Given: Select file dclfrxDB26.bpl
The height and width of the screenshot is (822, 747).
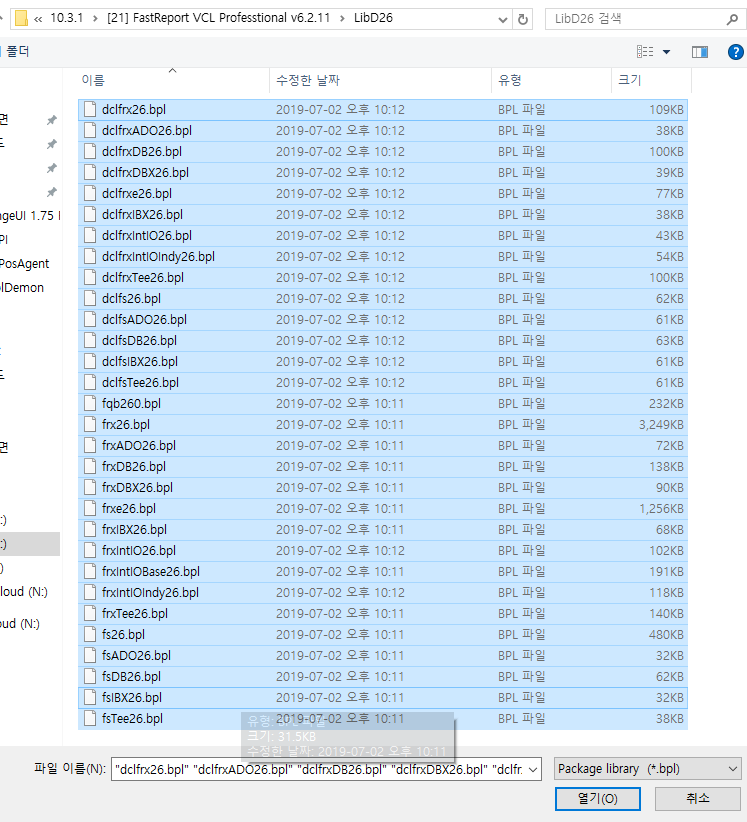Looking at the screenshot, I should pyautogui.click(x=383, y=152).
